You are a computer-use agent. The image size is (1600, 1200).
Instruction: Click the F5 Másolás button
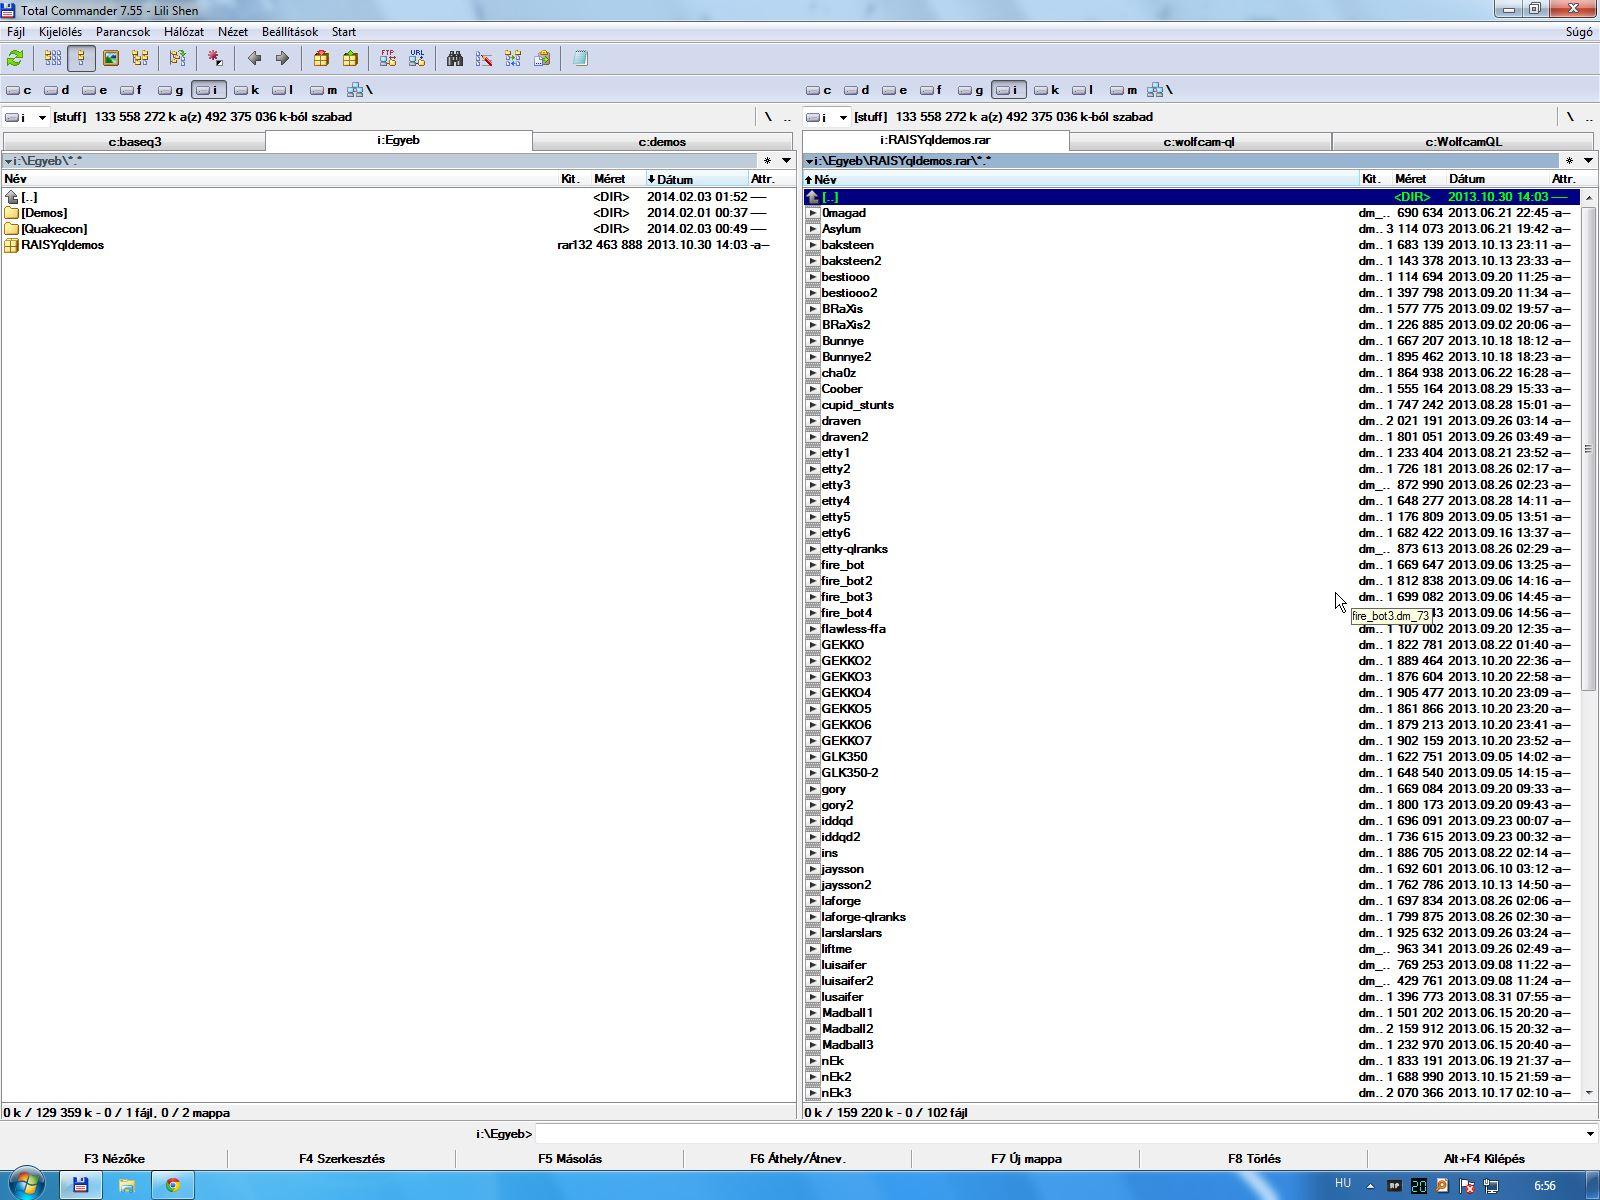[570, 1159]
